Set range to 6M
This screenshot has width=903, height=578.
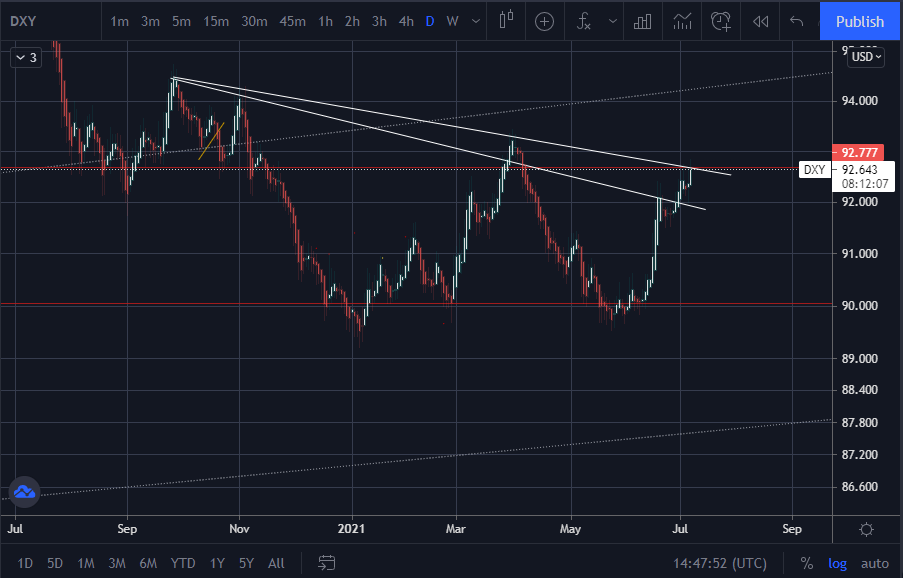point(148,563)
